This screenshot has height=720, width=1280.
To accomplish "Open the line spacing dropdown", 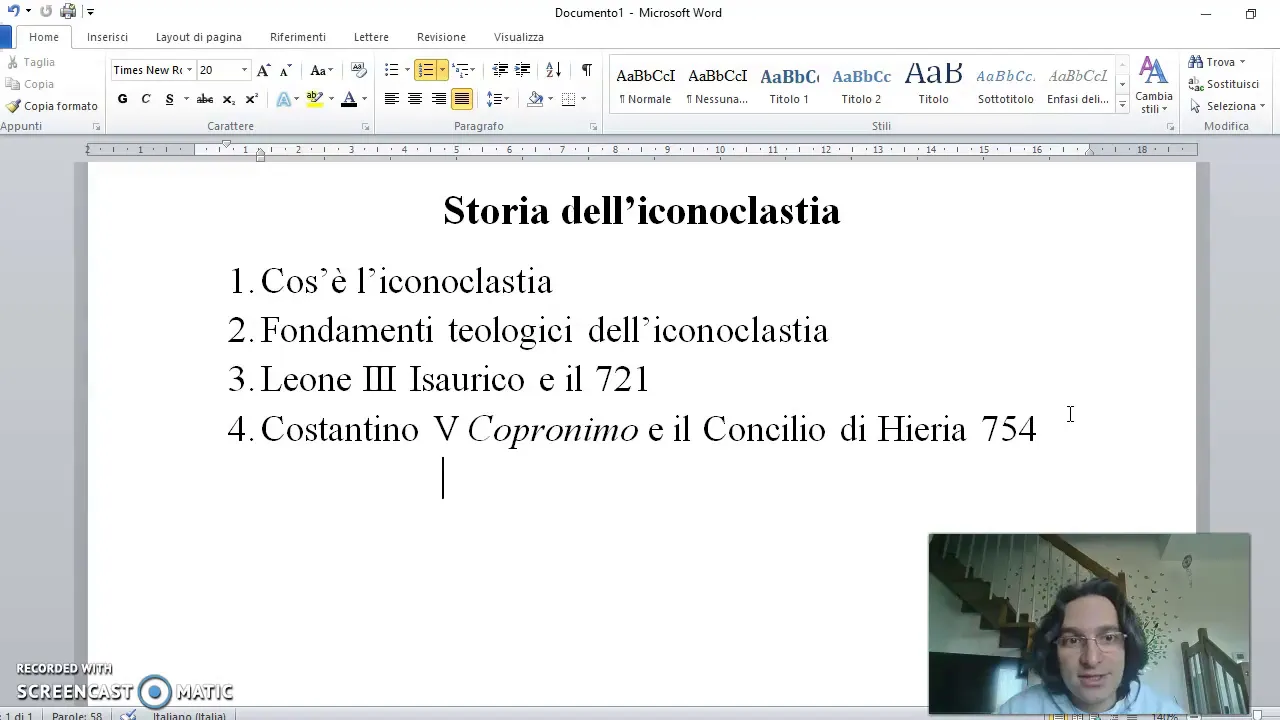I will 497,99.
